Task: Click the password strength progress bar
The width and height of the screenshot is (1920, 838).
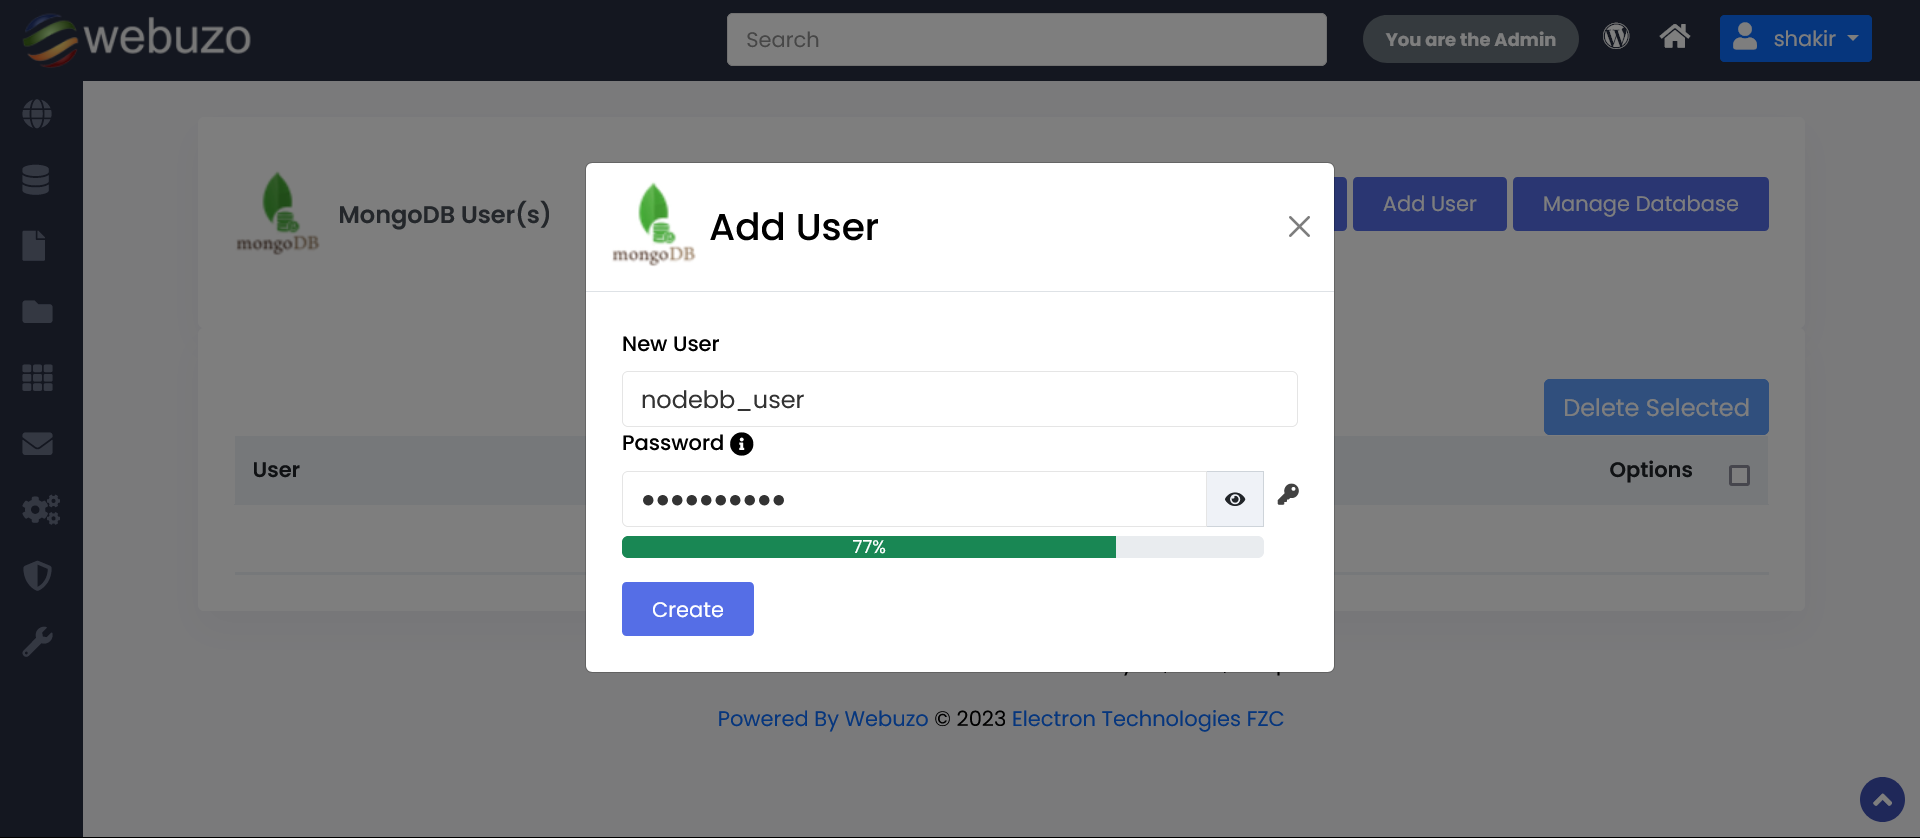Action: click(x=942, y=547)
